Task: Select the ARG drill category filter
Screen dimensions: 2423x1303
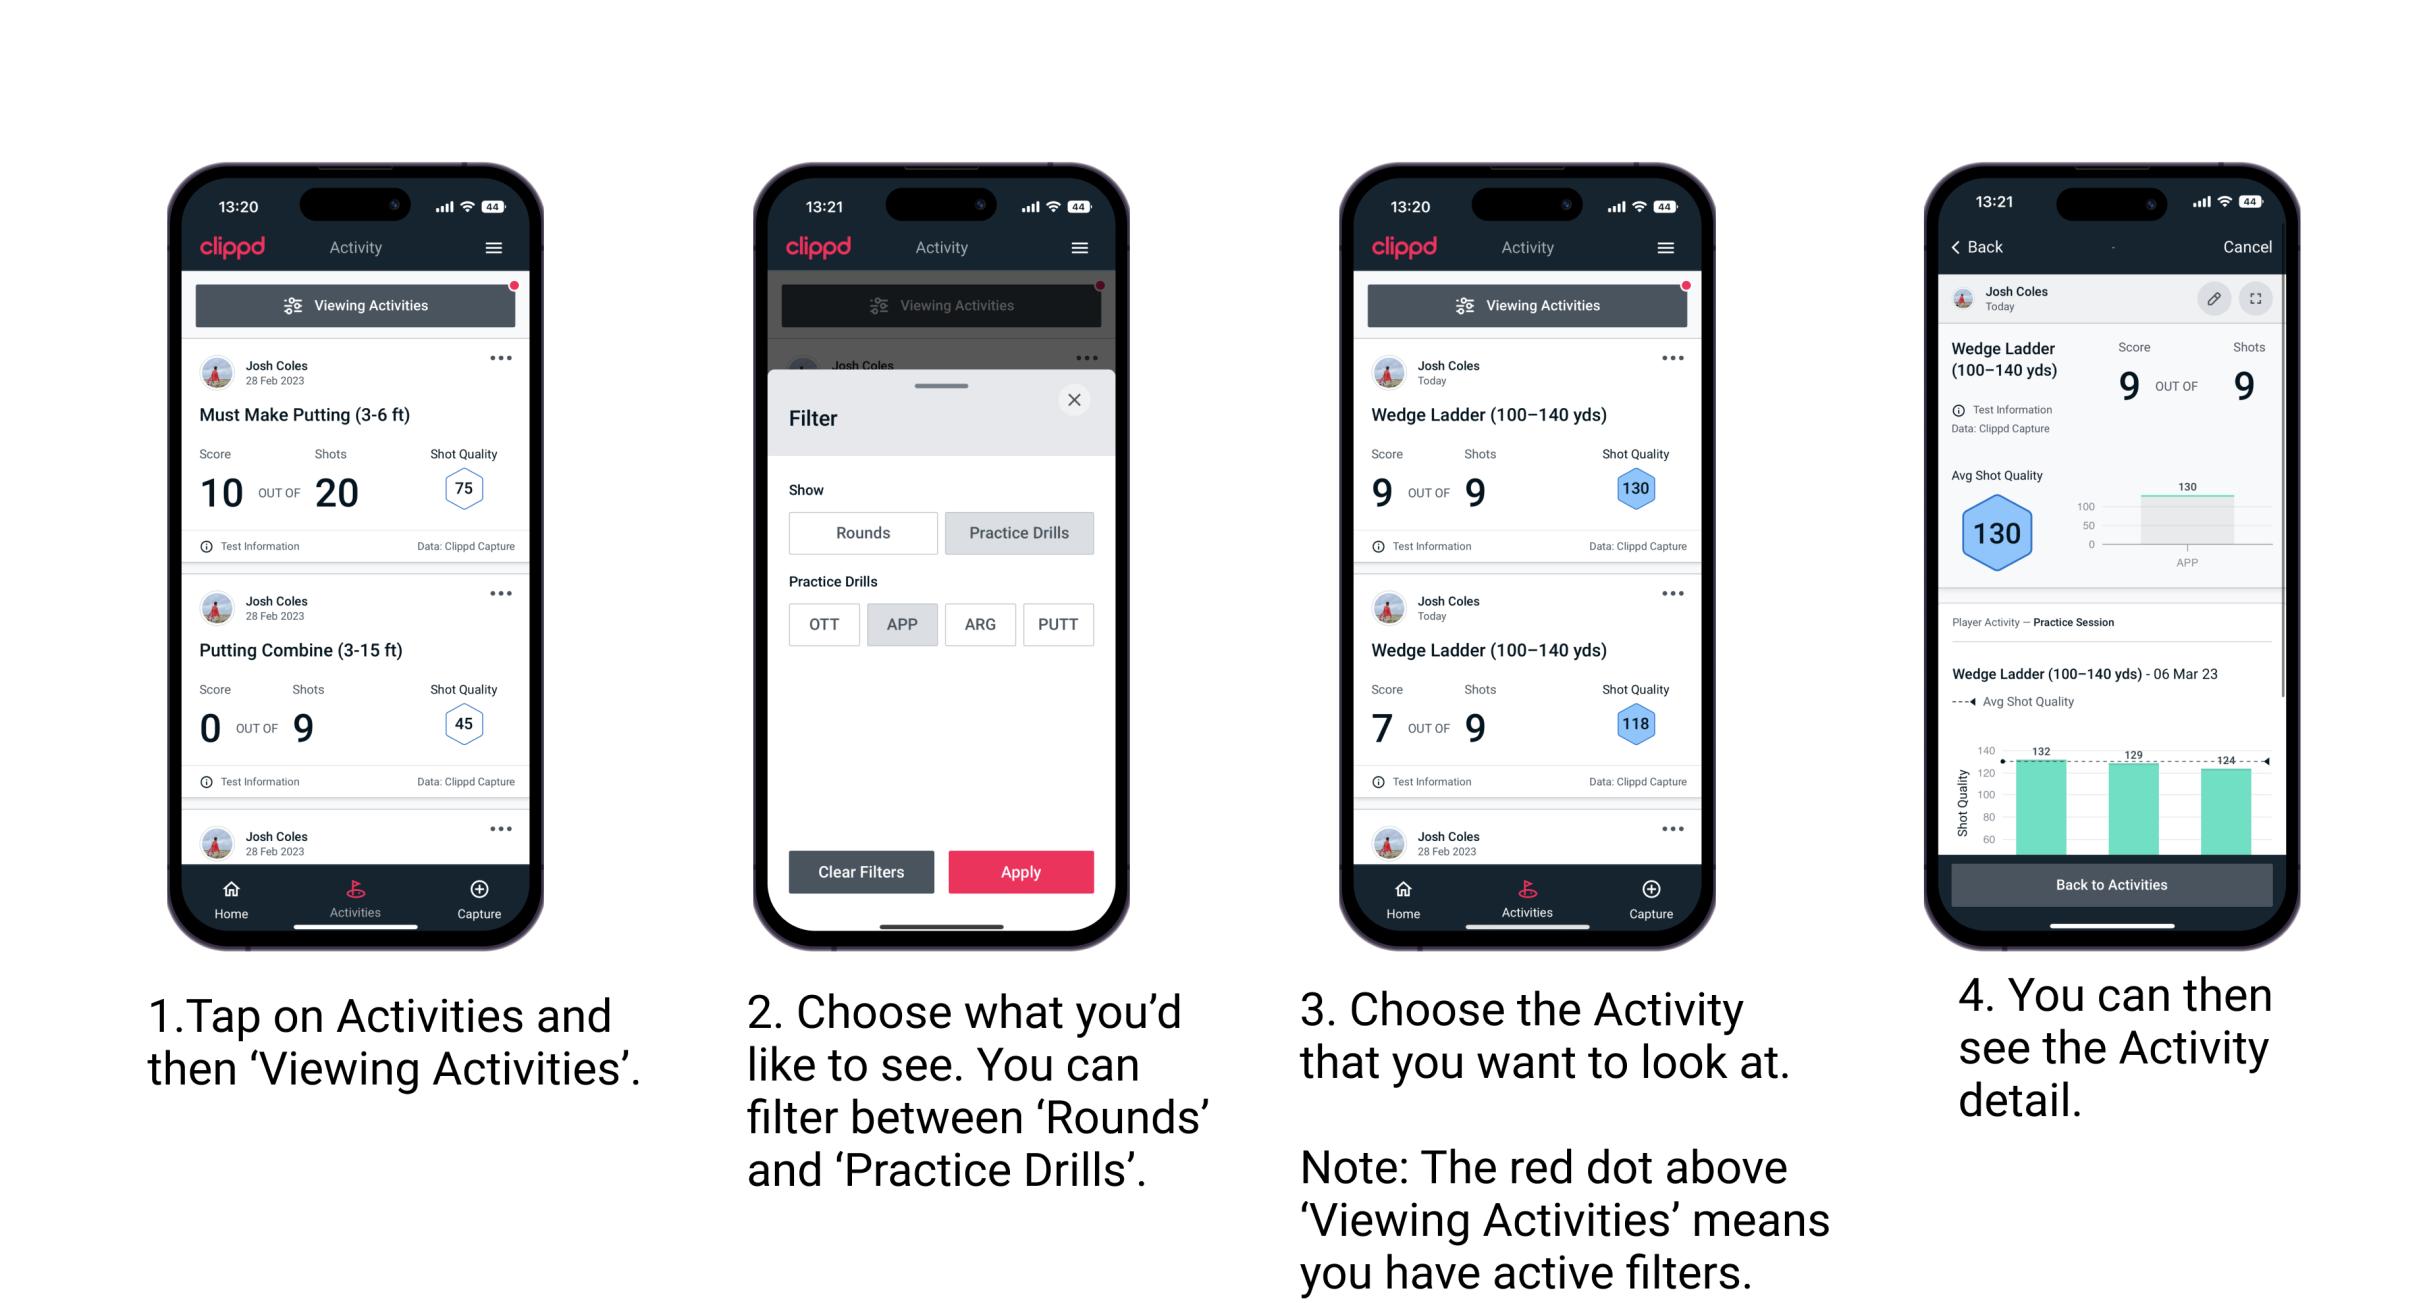Action: pyautogui.click(x=980, y=624)
